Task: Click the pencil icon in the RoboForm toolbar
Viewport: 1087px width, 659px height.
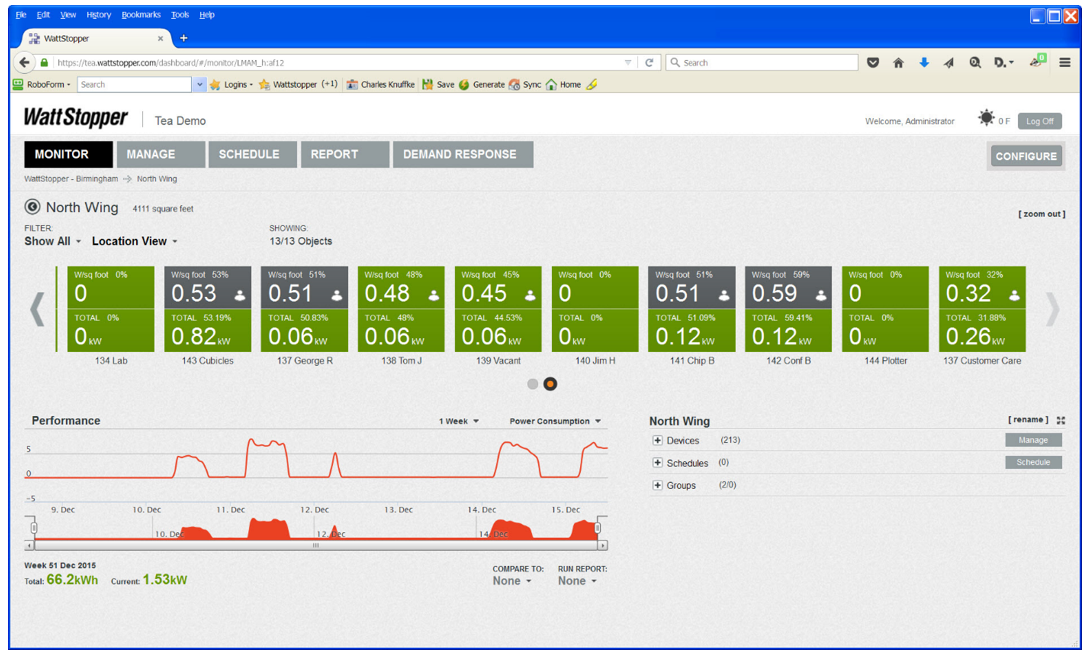Action: tap(591, 85)
